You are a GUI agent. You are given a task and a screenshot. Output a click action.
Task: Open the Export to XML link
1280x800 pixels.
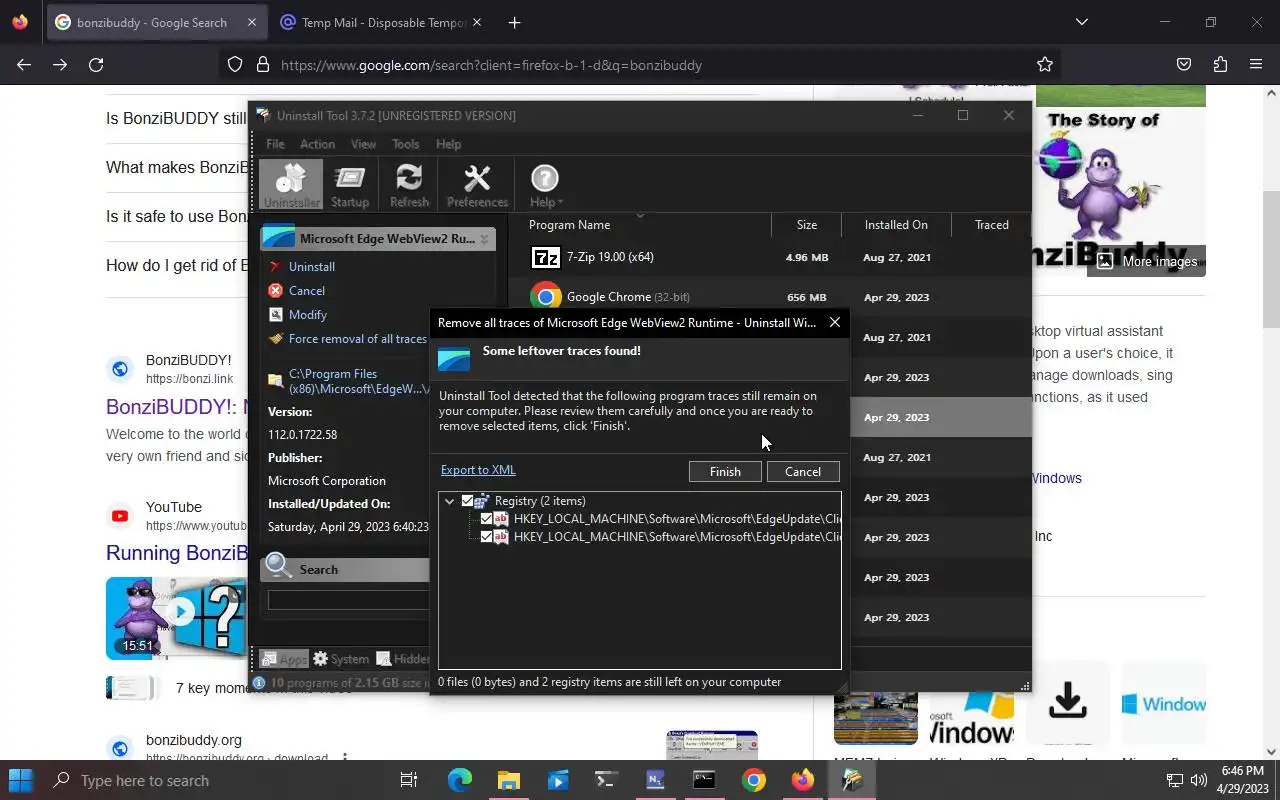[478, 470]
